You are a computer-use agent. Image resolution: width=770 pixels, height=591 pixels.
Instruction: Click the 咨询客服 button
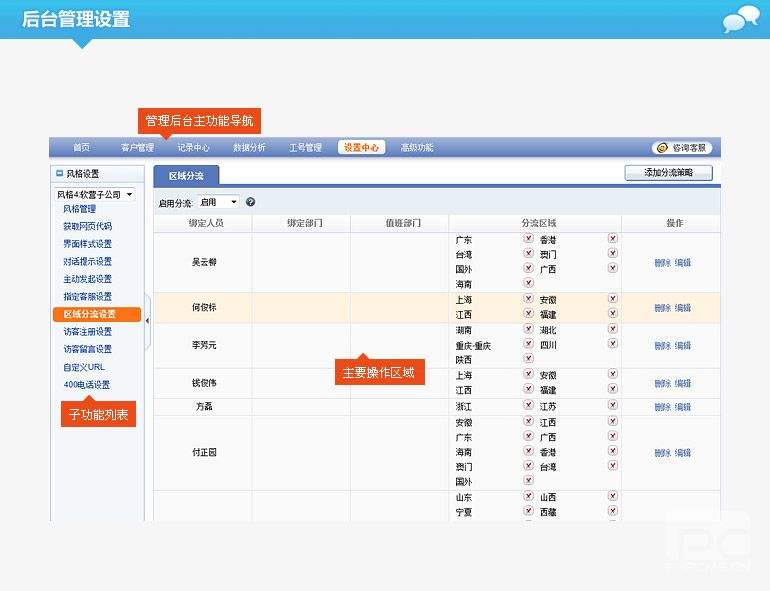[682, 147]
